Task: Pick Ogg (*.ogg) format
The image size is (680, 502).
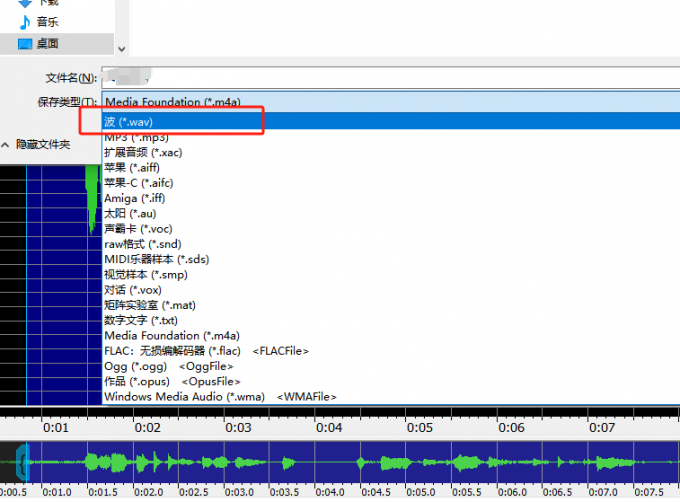Action: 391,366
